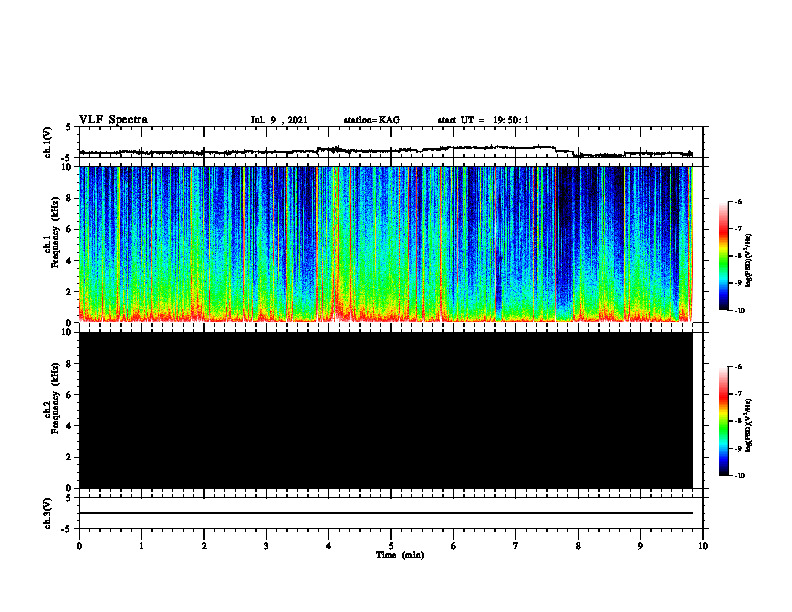Screen dimensions: 792x612
Task: Click the "0" time axis tick label
Action: pos(79,546)
